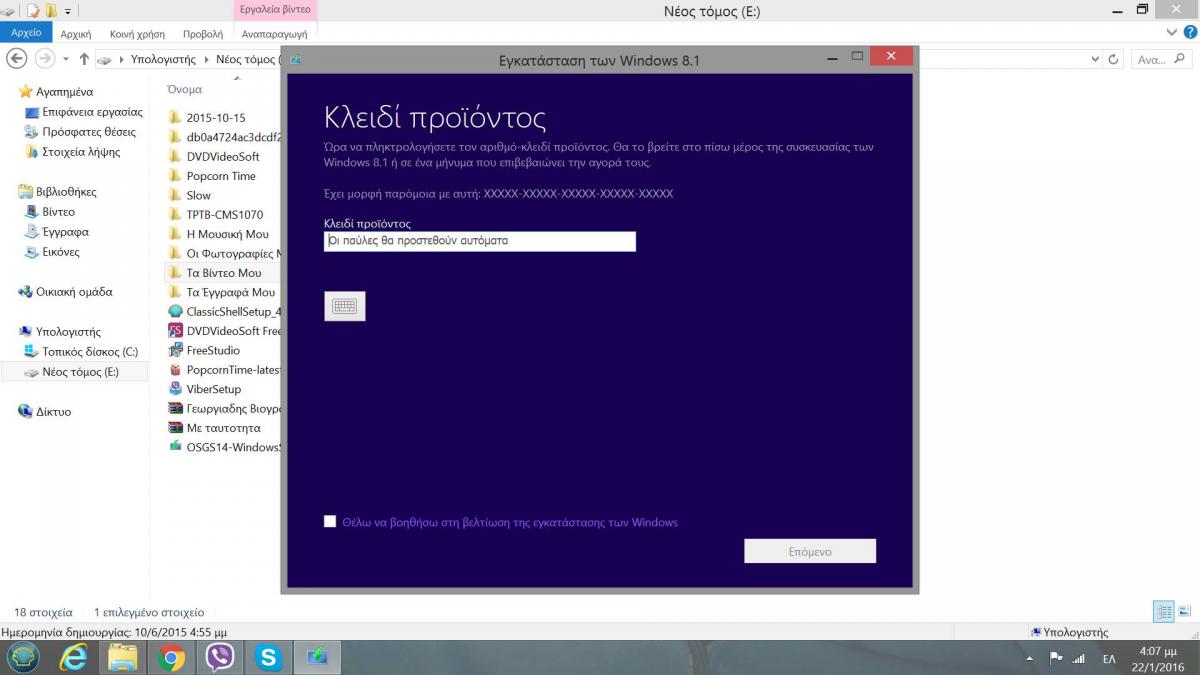Image resolution: width=1200 pixels, height=675 pixels.
Task: Select the ClassicShellSetup installer file
Action: (x=233, y=311)
